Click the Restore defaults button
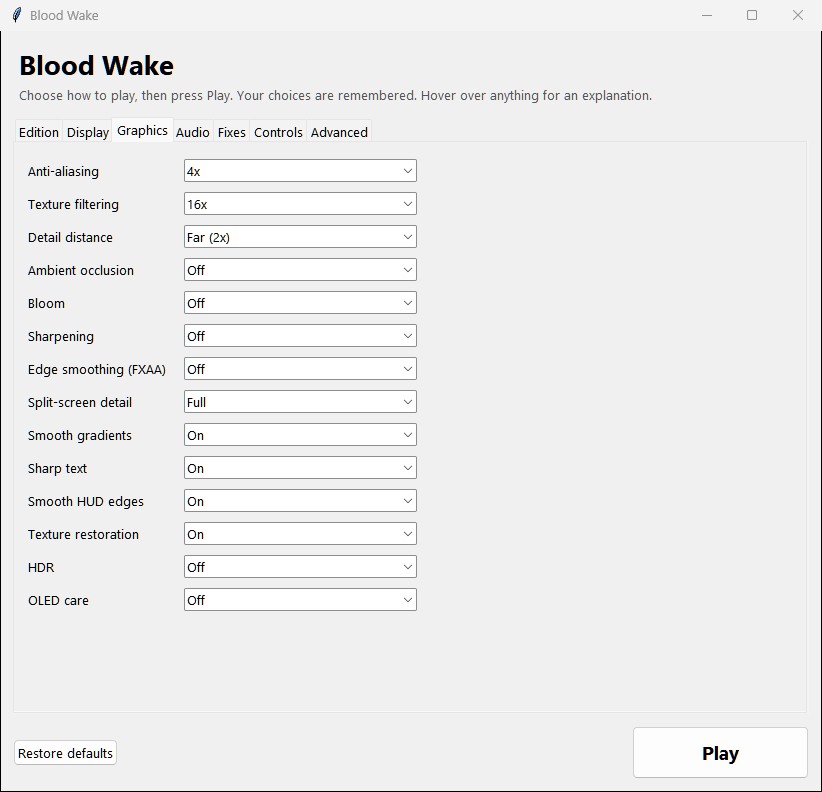Image resolution: width=822 pixels, height=792 pixels. pos(66,753)
